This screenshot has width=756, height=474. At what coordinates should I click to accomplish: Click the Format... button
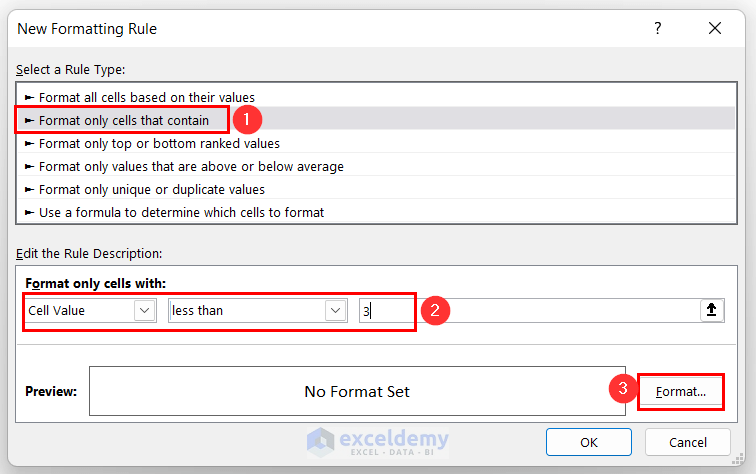point(681,392)
